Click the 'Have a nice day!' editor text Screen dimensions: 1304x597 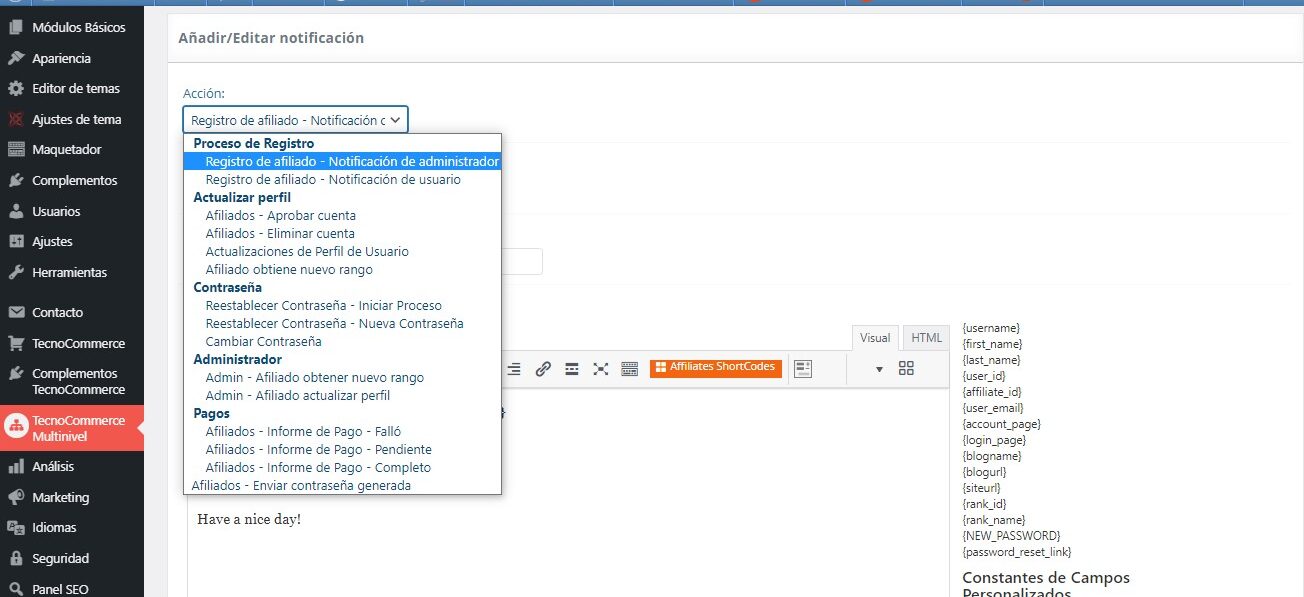[x=249, y=520]
